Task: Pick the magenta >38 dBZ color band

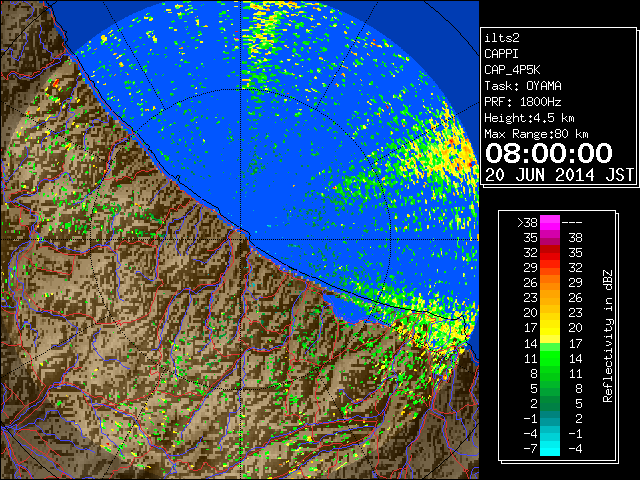Action: click(550, 222)
